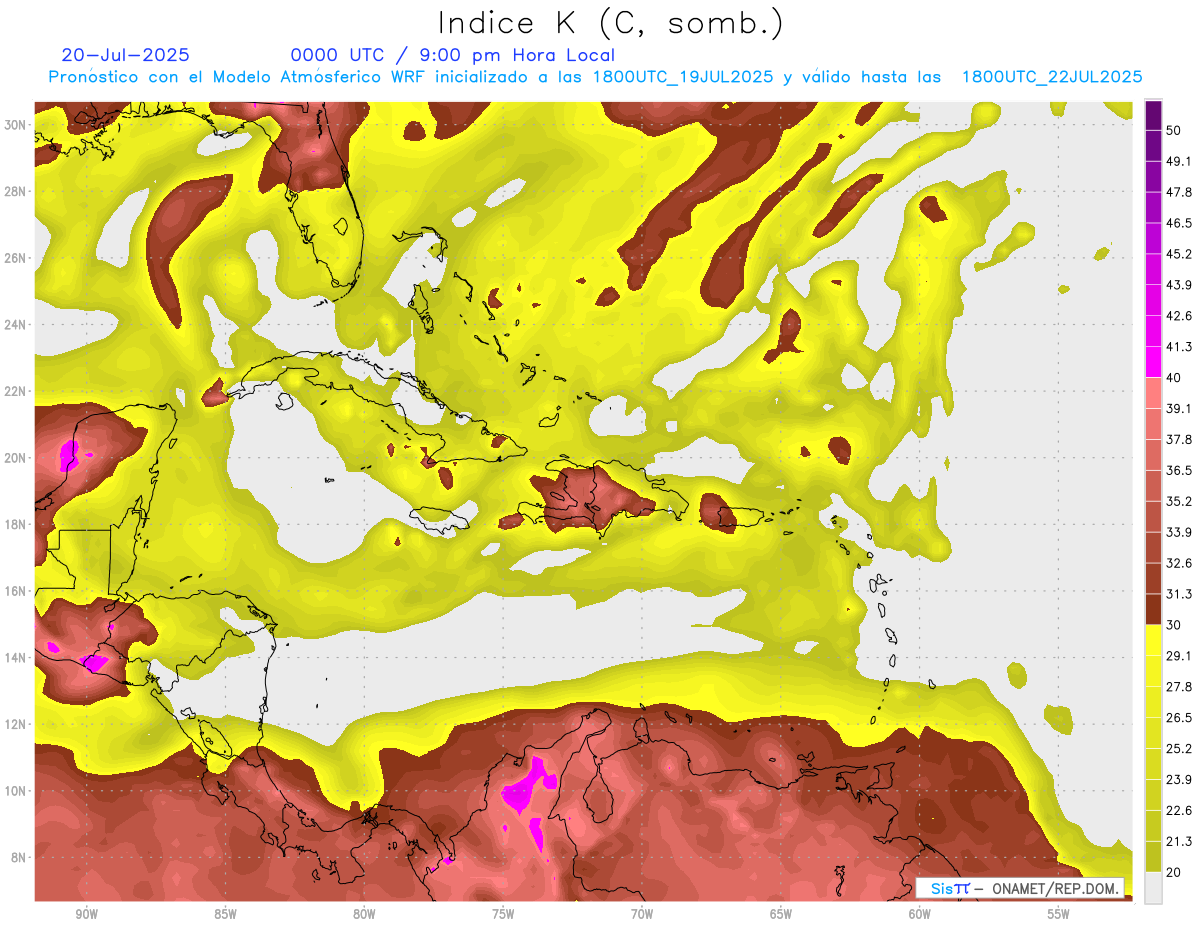Click the latitude axis label "16N"

(15, 591)
